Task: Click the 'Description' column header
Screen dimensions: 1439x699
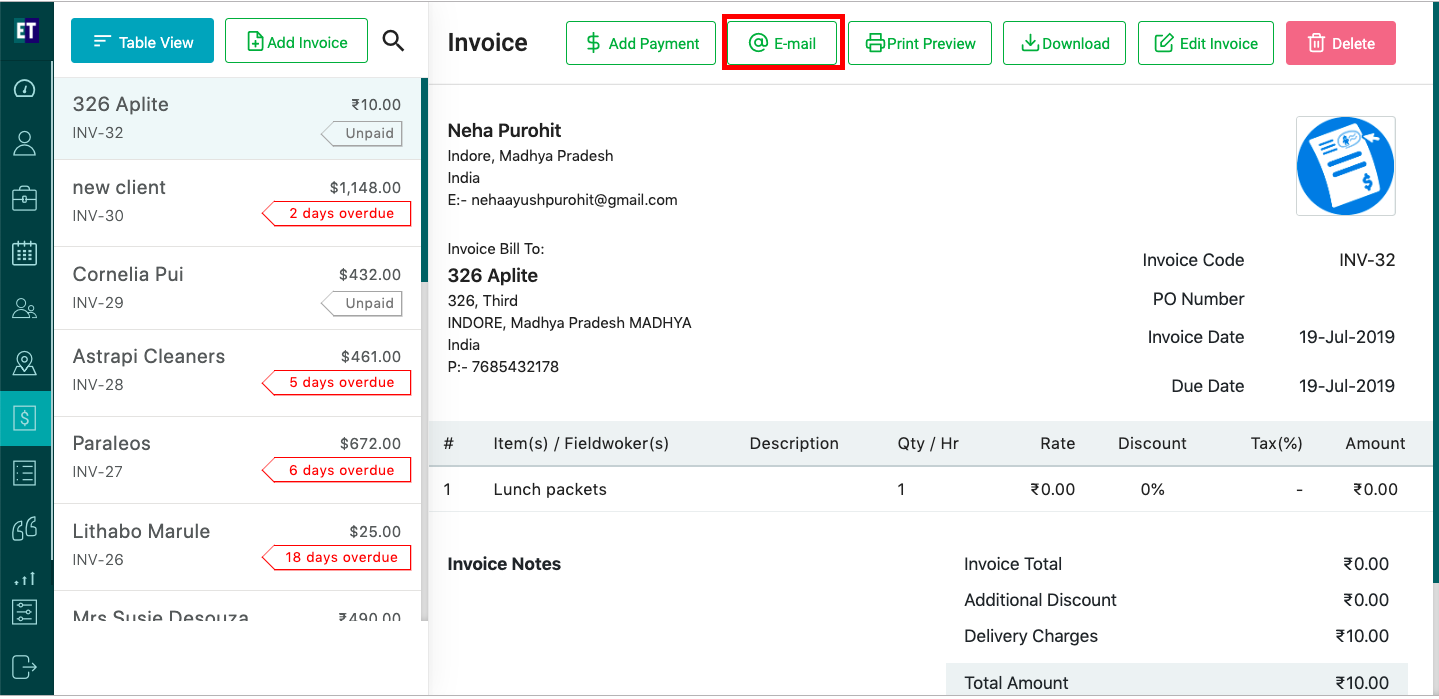Action: [x=794, y=443]
